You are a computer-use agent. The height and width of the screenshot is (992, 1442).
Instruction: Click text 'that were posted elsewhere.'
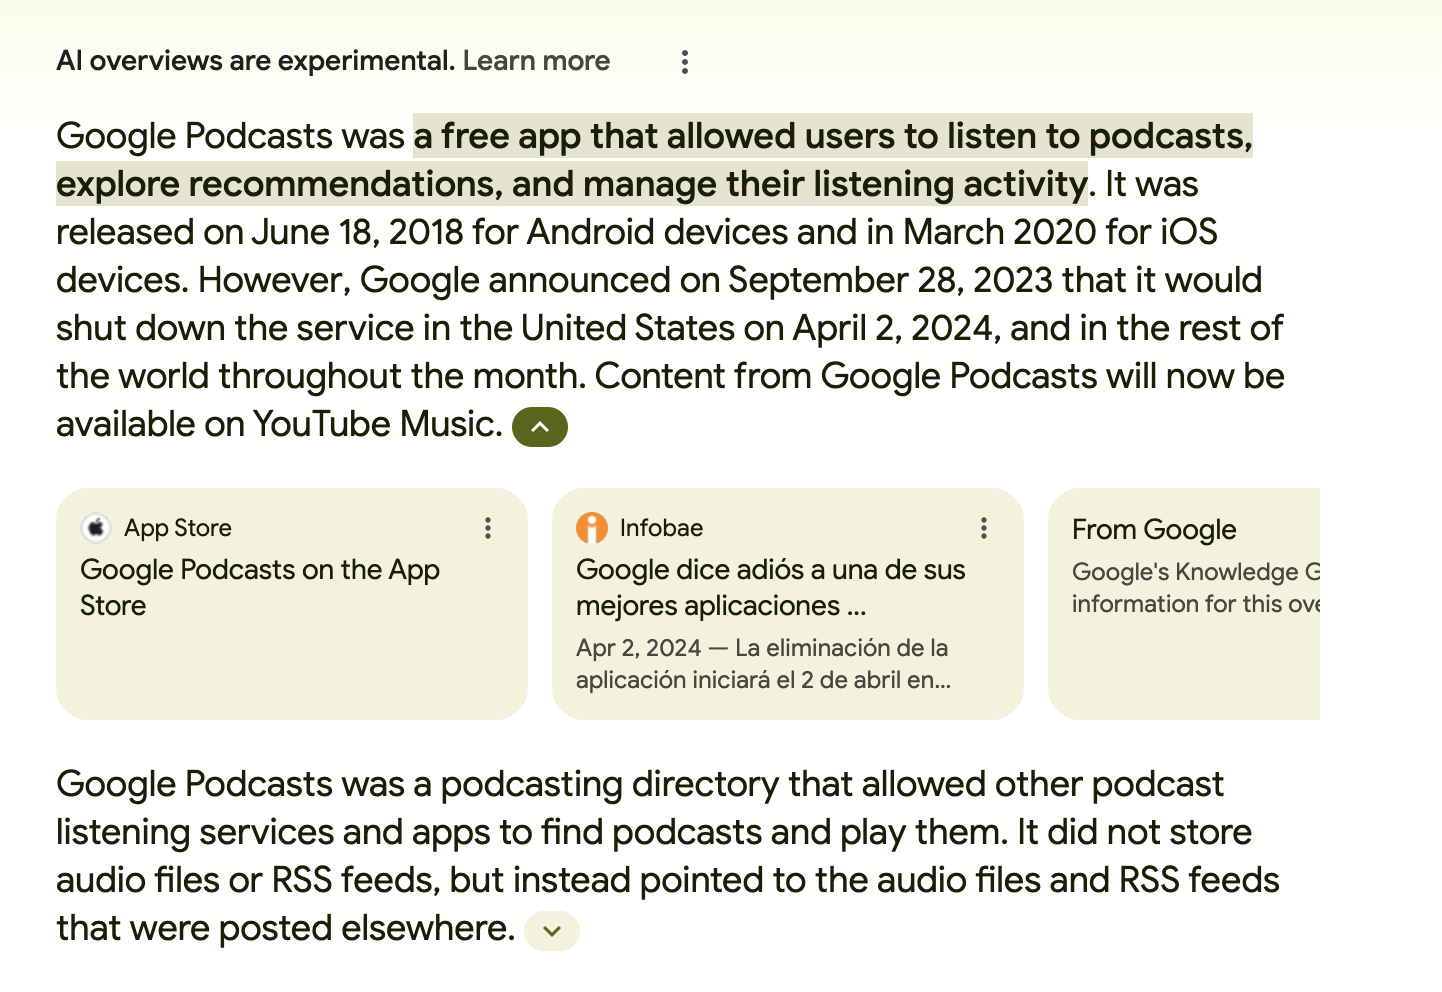point(285,928)
